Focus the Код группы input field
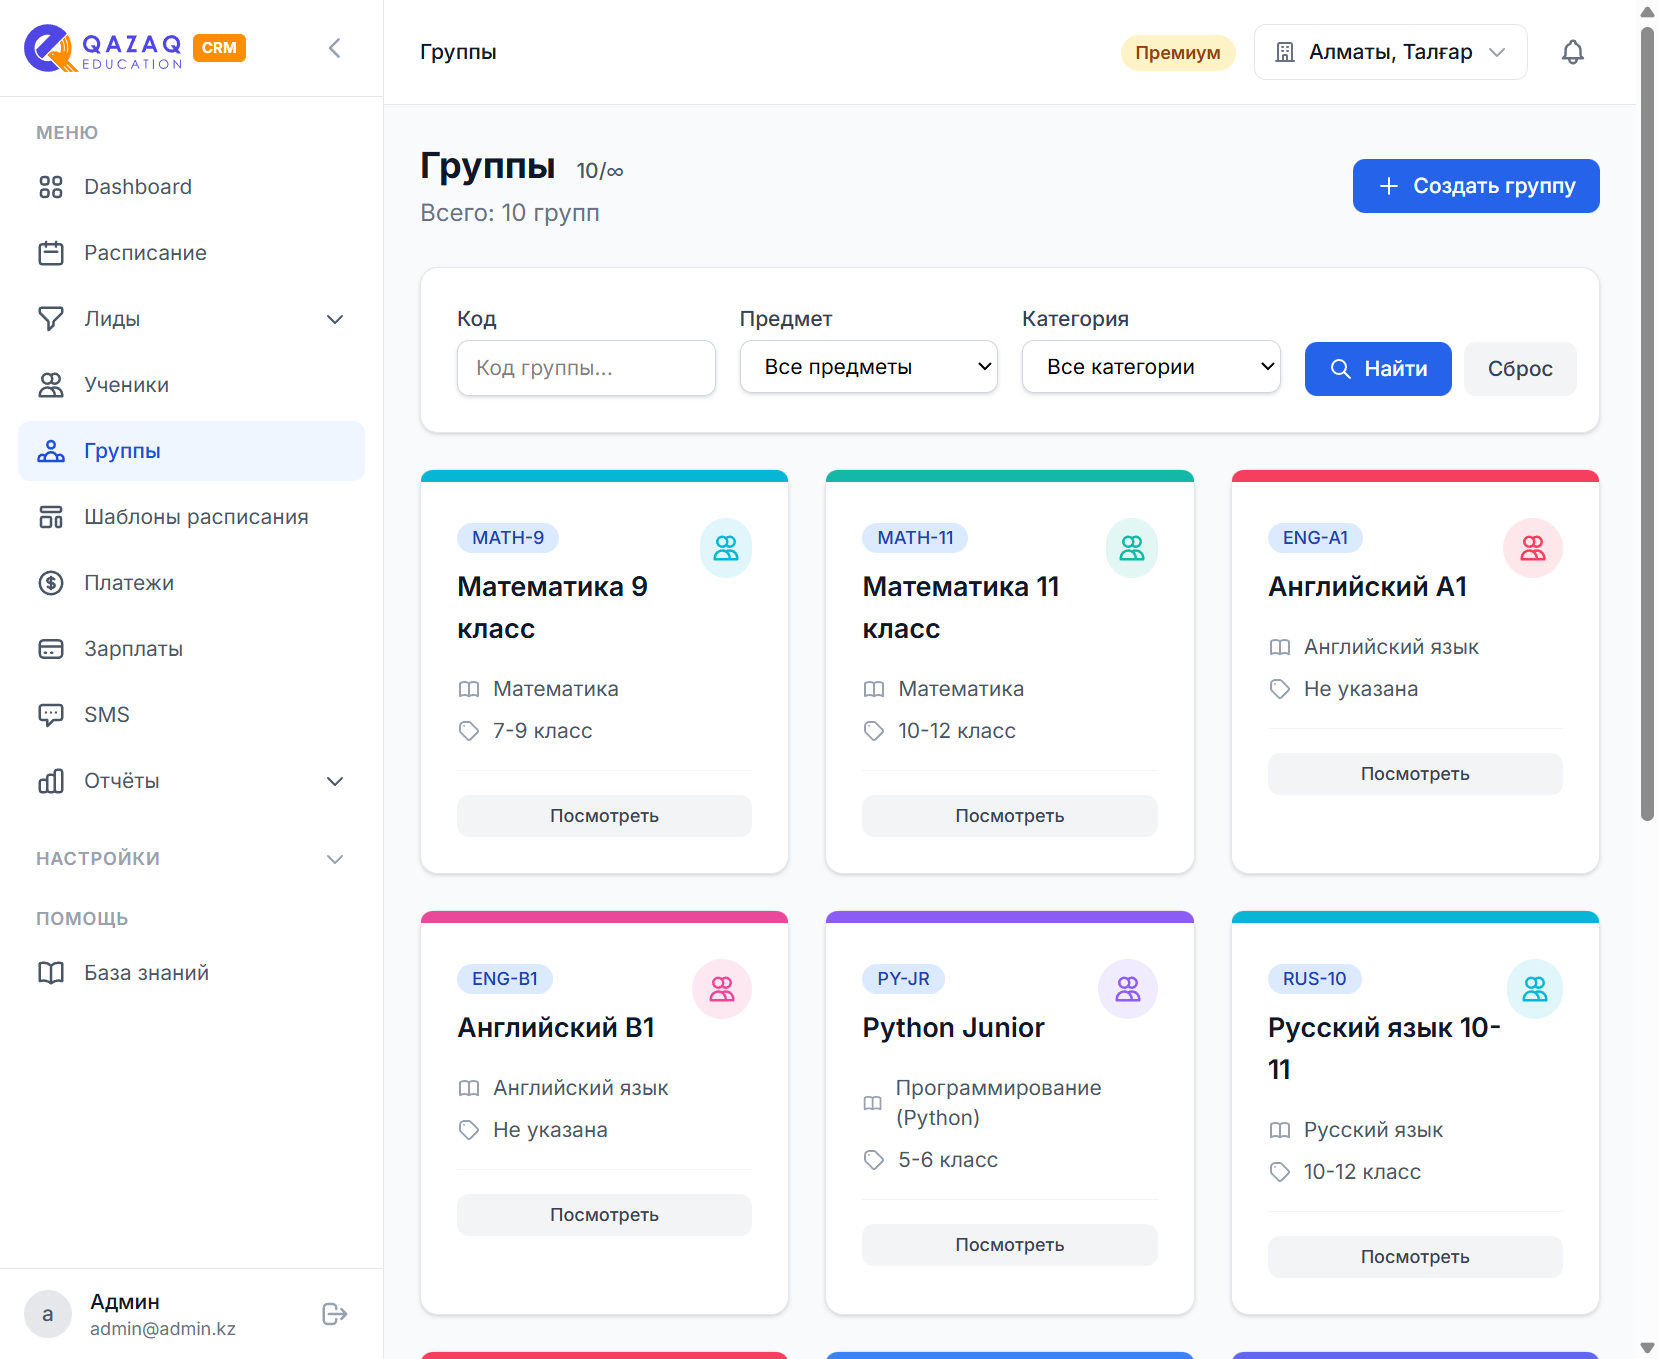The image size is (1659, 1359). pyautogui.click(x=586, y=368)
